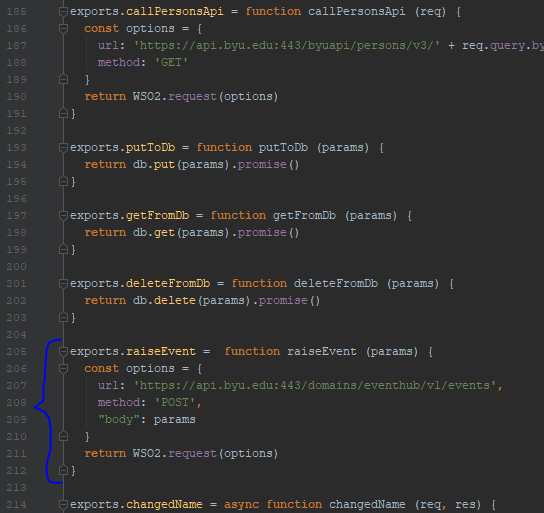Click the fold end marker on line 212

[63, 470]
